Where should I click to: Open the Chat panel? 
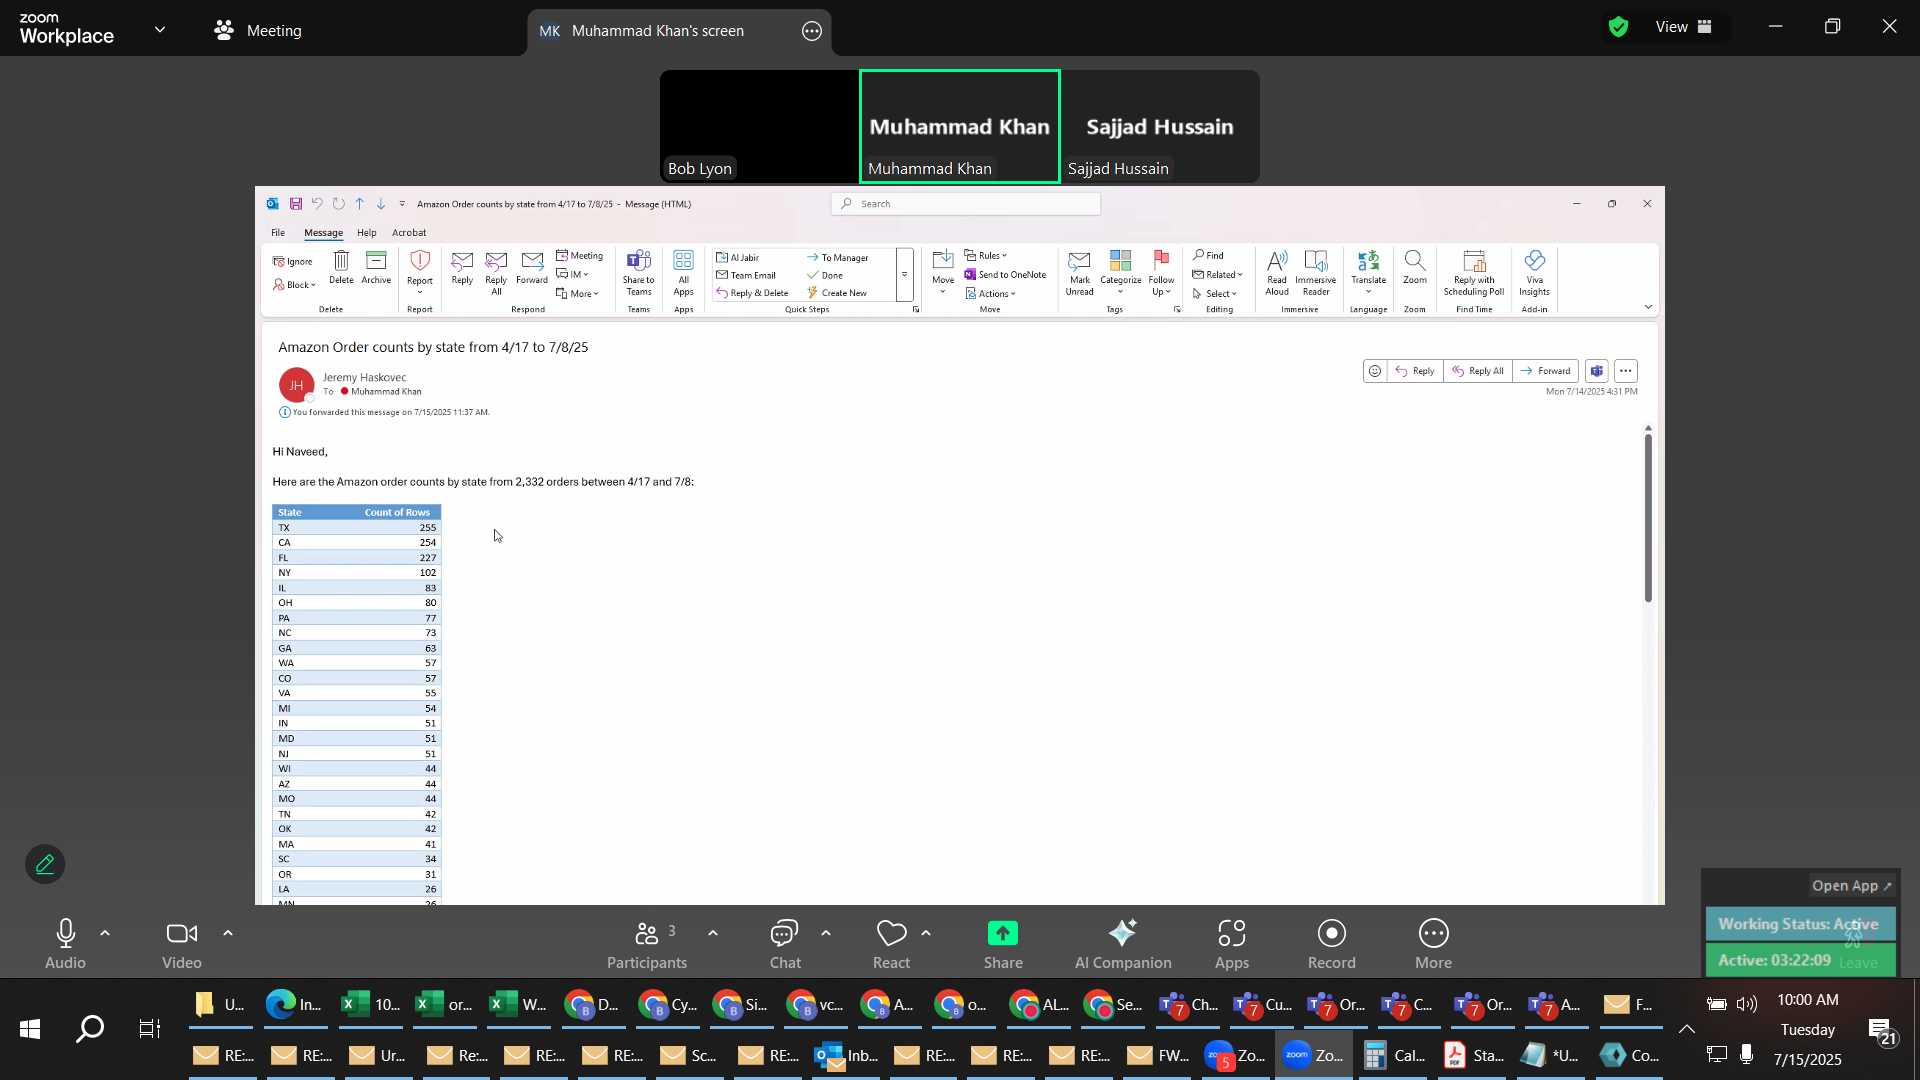[785, 944]
